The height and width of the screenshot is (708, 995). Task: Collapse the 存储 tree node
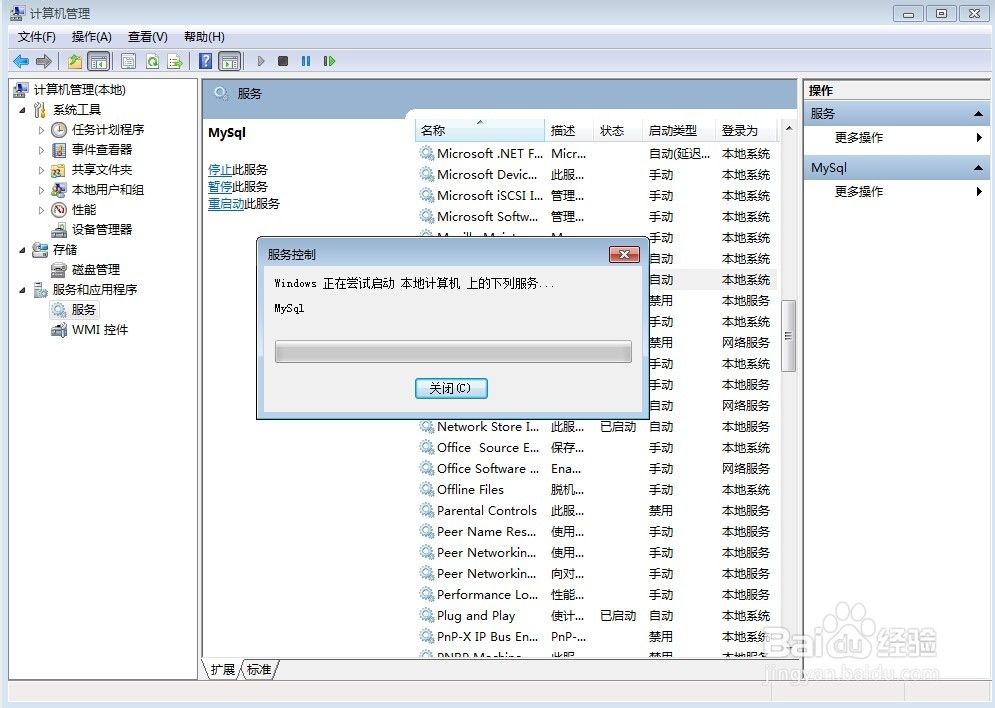(22, 250)
